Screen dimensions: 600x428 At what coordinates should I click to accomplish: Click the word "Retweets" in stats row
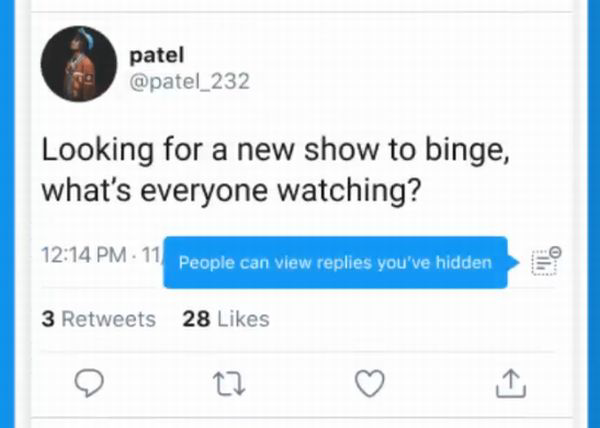pyautogui.click(x=108, y=319)
